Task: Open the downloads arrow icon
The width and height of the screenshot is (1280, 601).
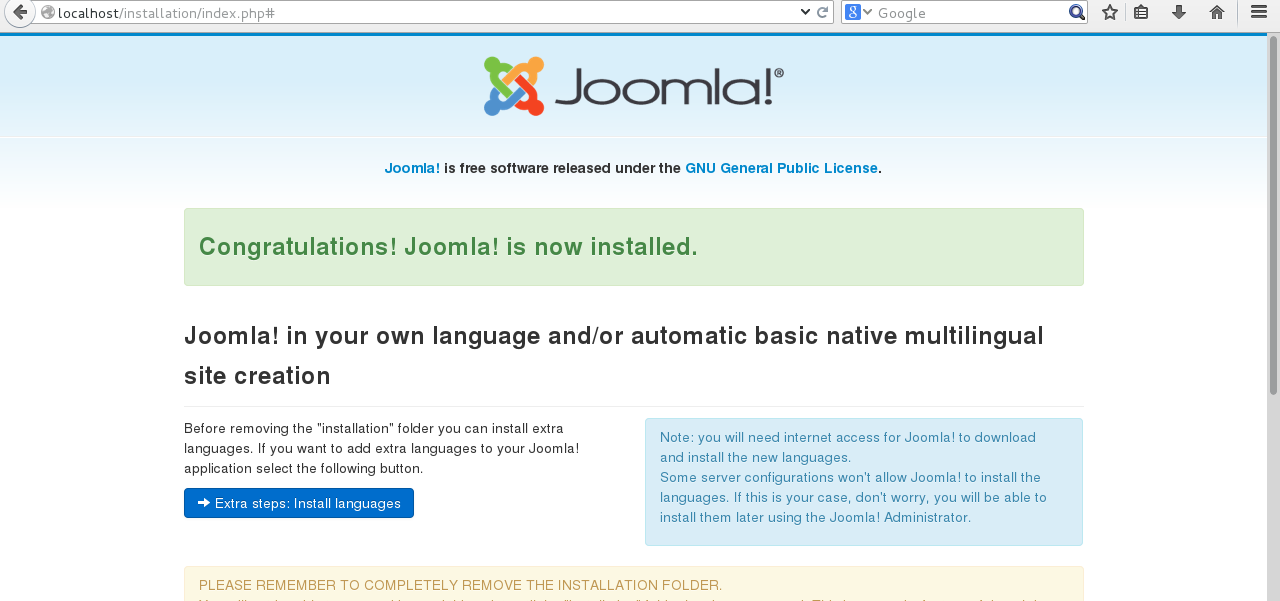Action: tap(1179, 12)
